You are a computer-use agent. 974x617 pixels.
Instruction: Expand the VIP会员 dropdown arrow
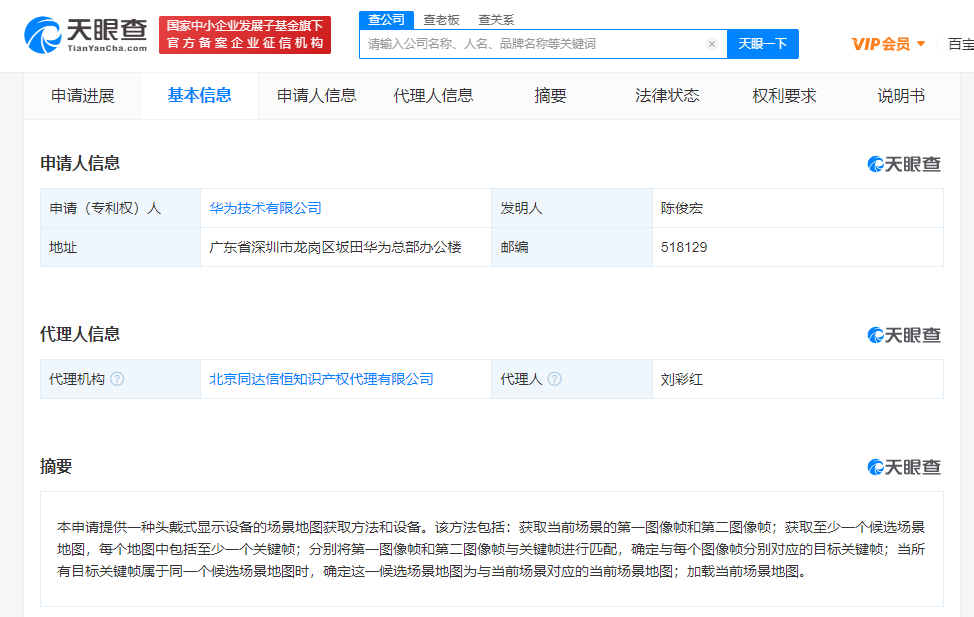click(921, 43)
